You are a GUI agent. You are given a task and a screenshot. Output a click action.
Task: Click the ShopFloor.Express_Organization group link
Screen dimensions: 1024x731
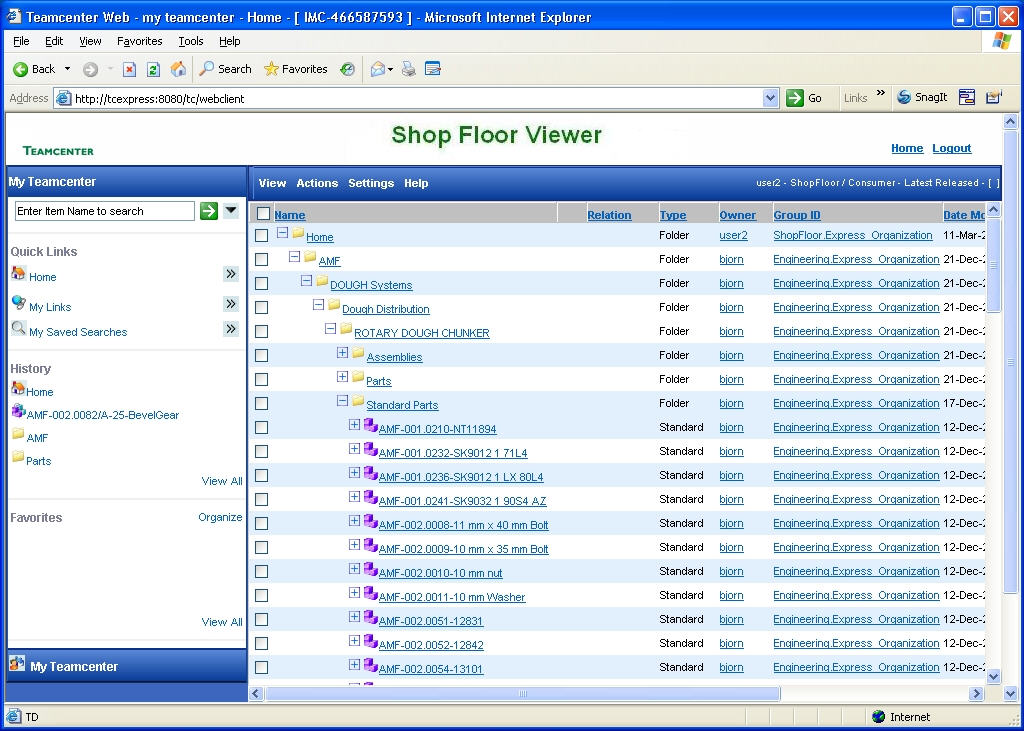[x=852, y=235]
